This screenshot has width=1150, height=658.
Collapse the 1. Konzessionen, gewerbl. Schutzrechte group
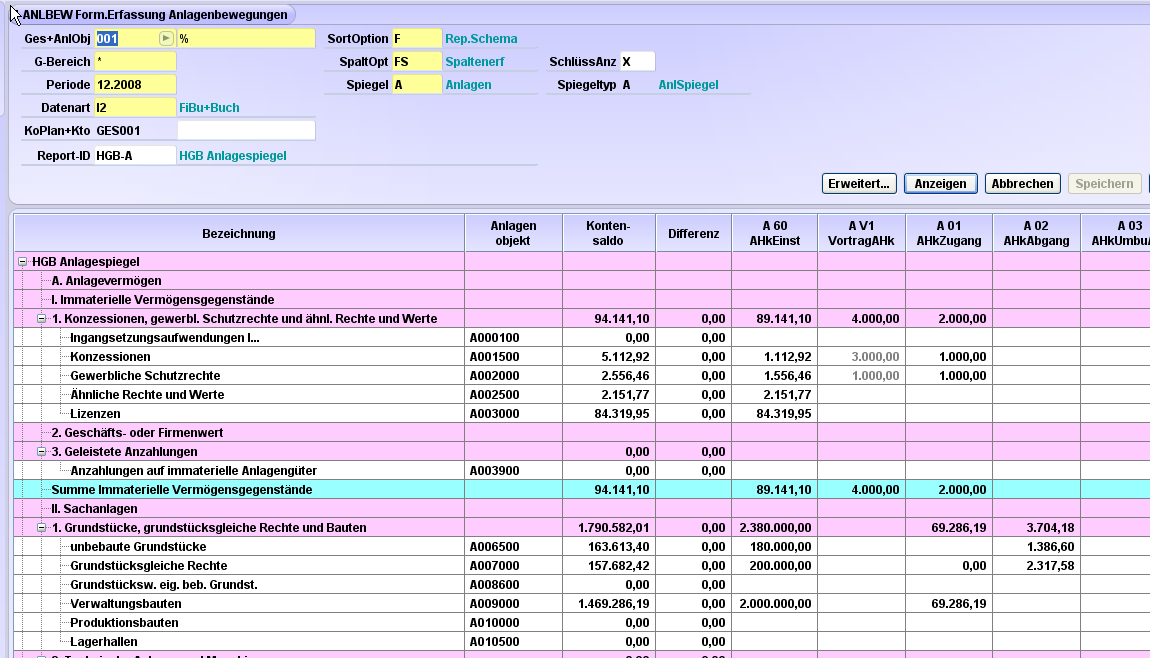coord(42,318)
